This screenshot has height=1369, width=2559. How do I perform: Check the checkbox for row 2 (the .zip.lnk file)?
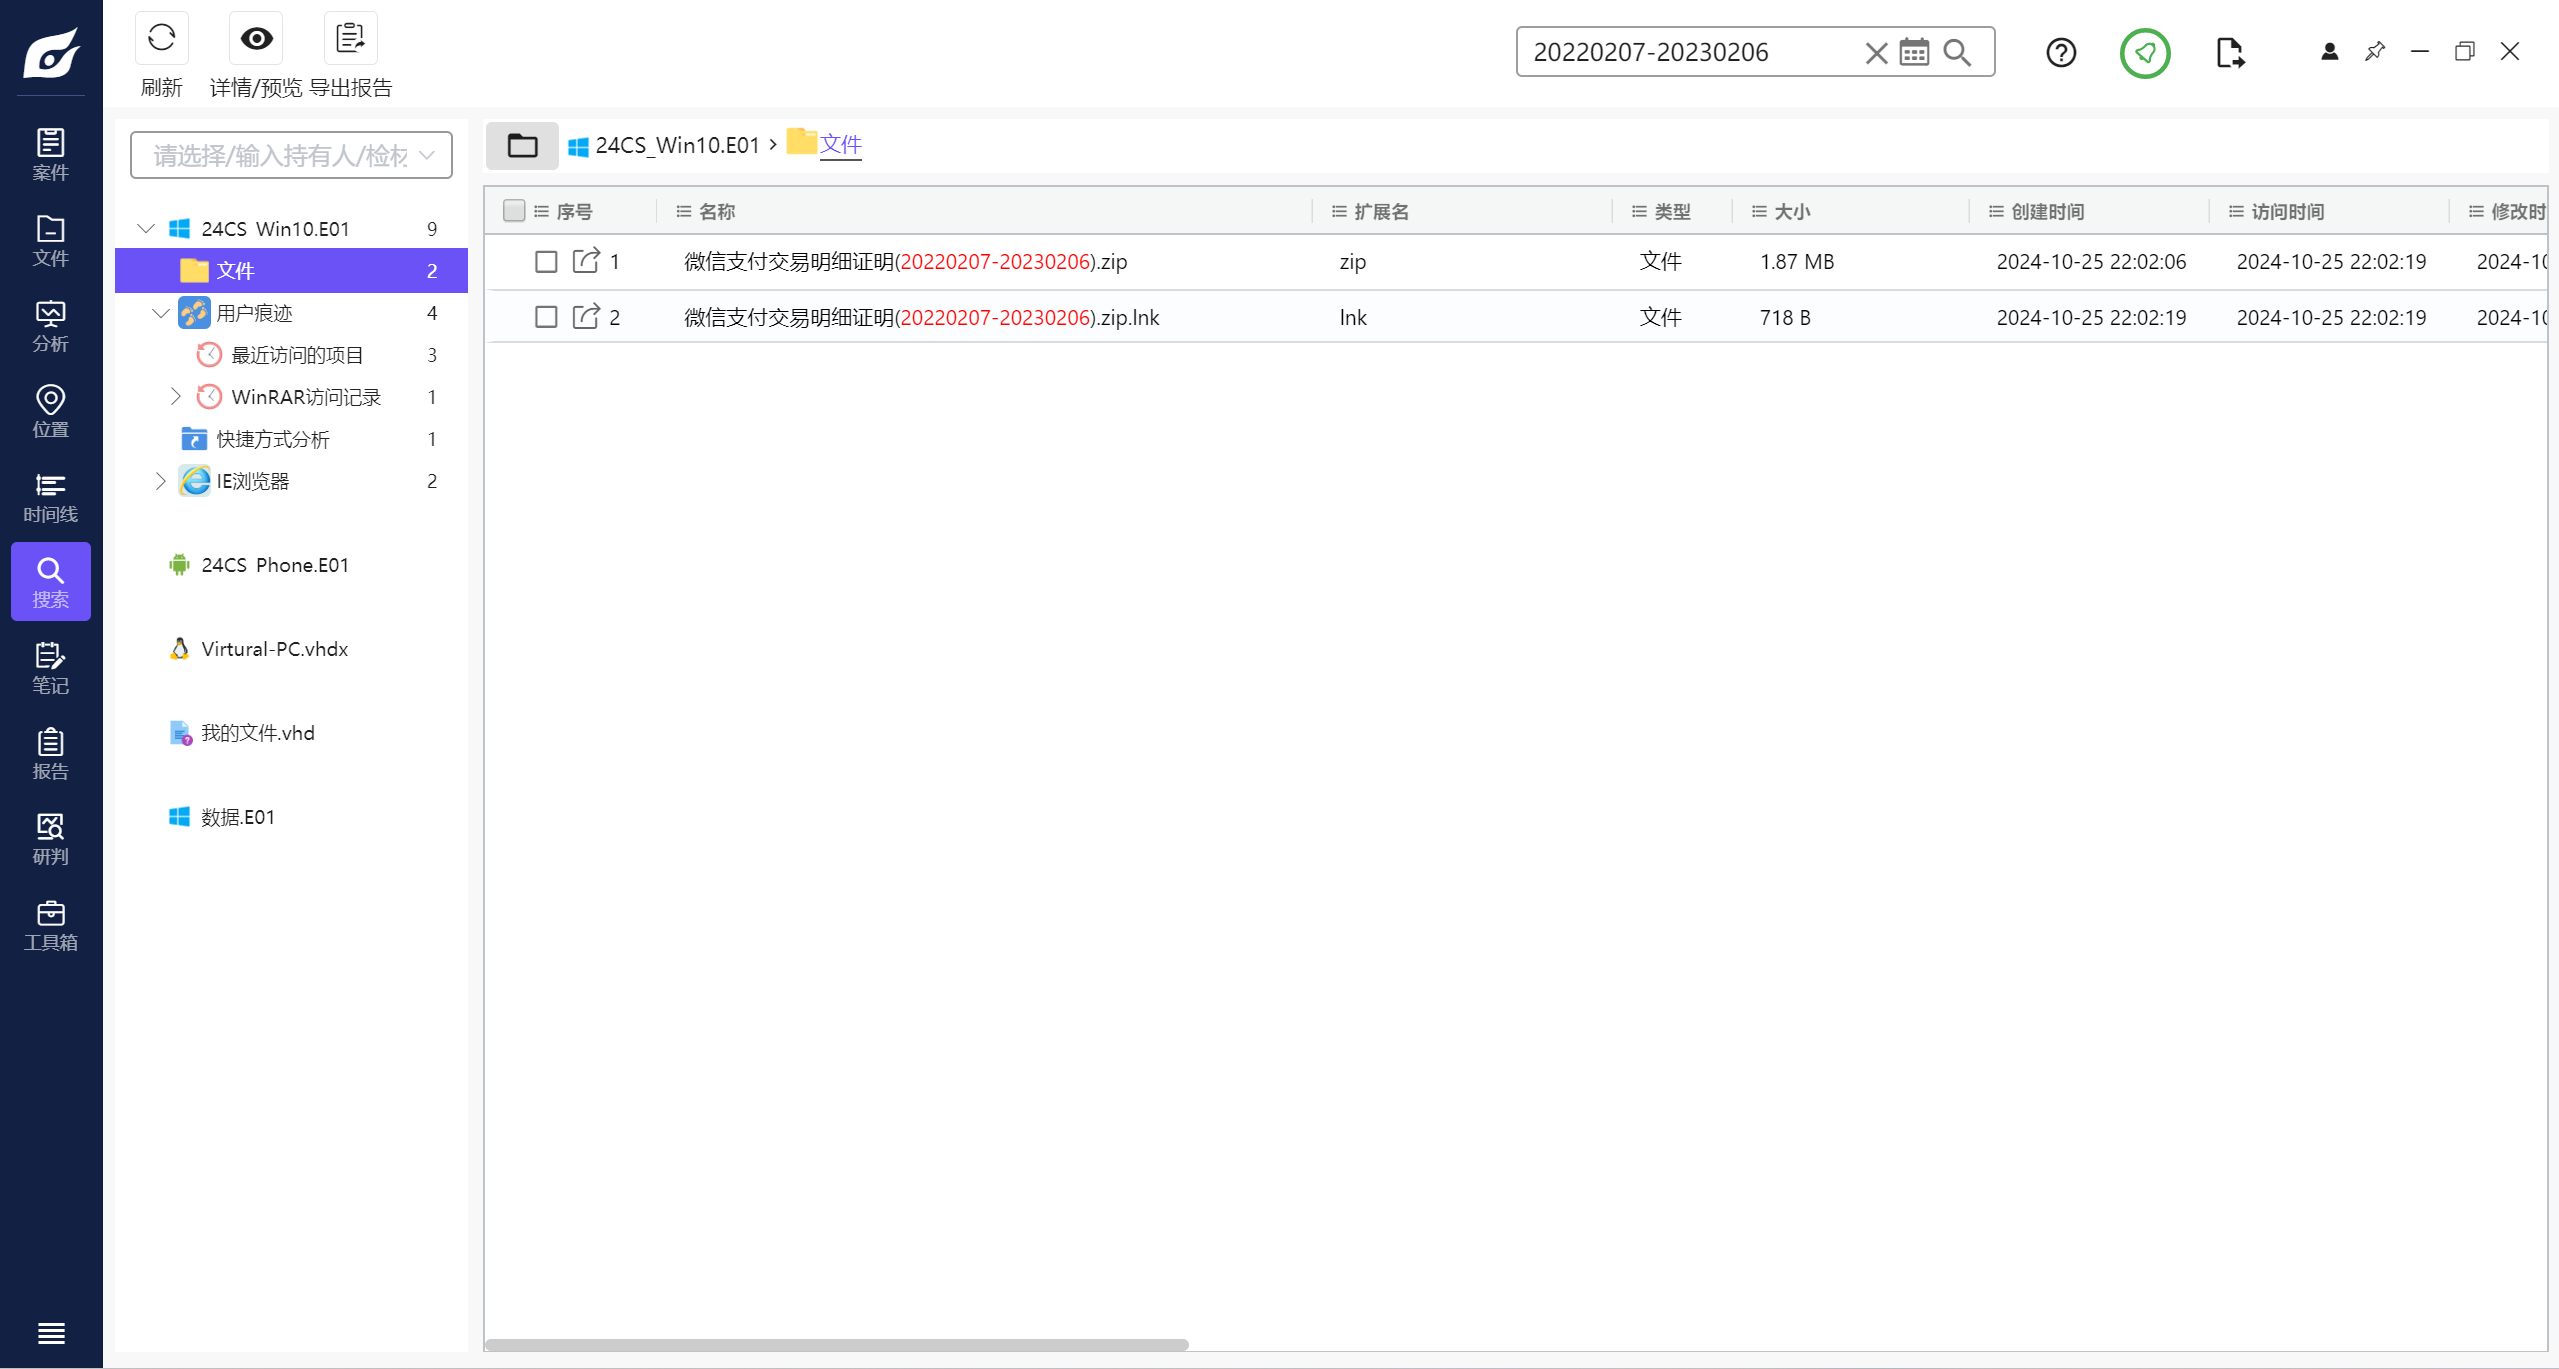coord(546,318)
